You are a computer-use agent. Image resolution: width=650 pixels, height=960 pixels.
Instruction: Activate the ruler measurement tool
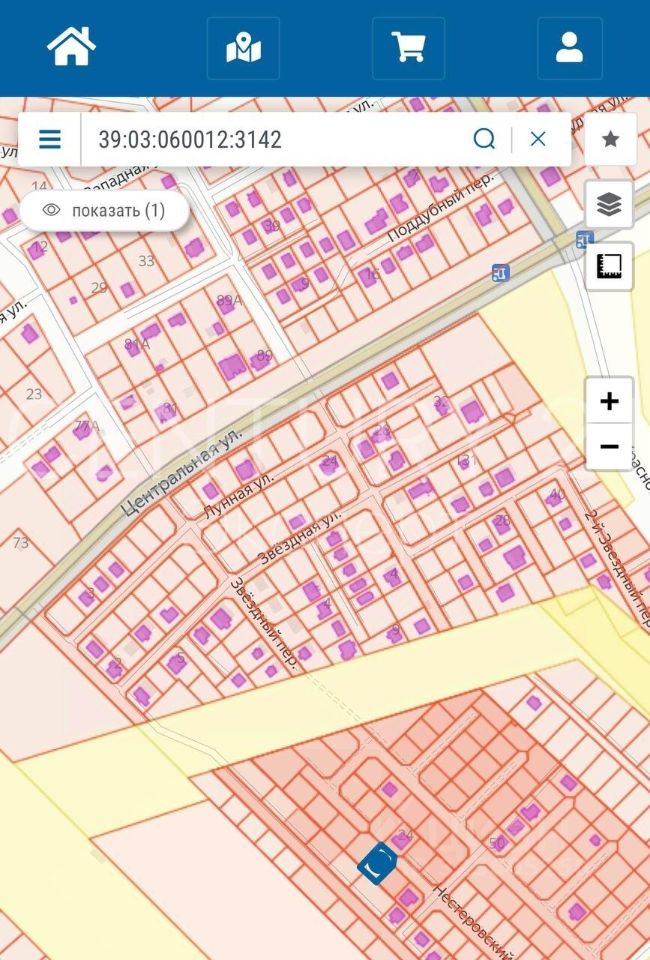[609, 265]
